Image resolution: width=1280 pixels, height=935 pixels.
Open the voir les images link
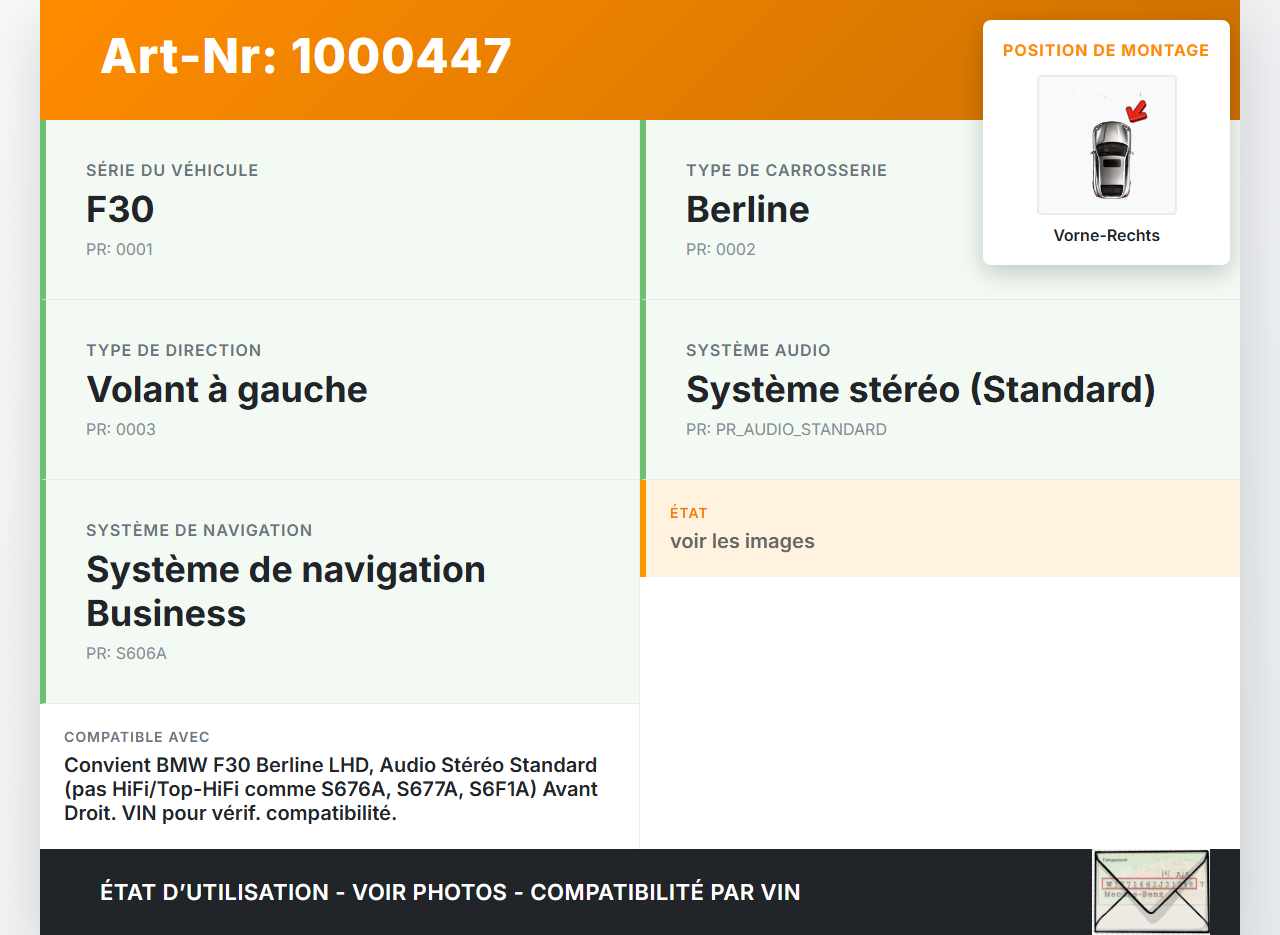[x=743, y=540]
